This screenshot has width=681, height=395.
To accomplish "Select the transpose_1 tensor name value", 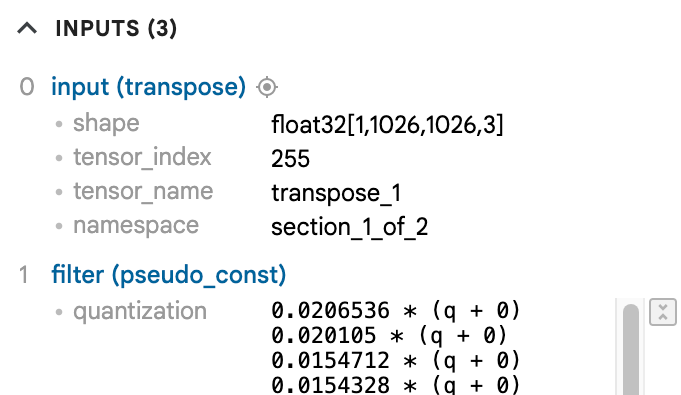I will point(336,193).
